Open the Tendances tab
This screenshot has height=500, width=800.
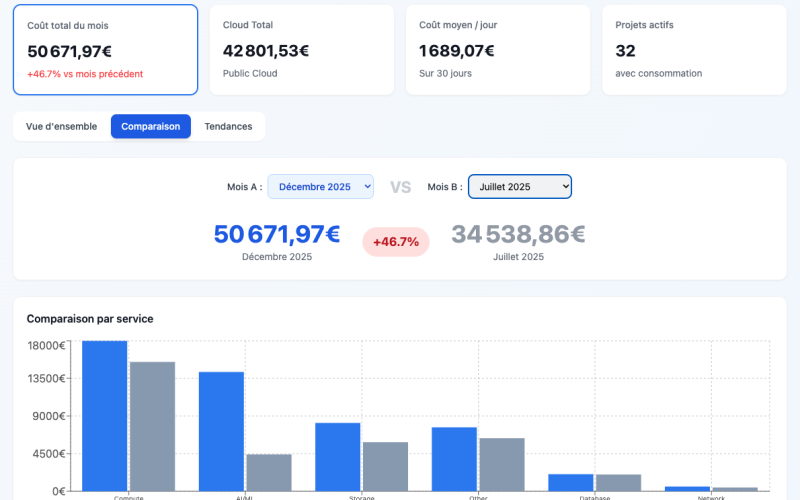click(228, 127)
